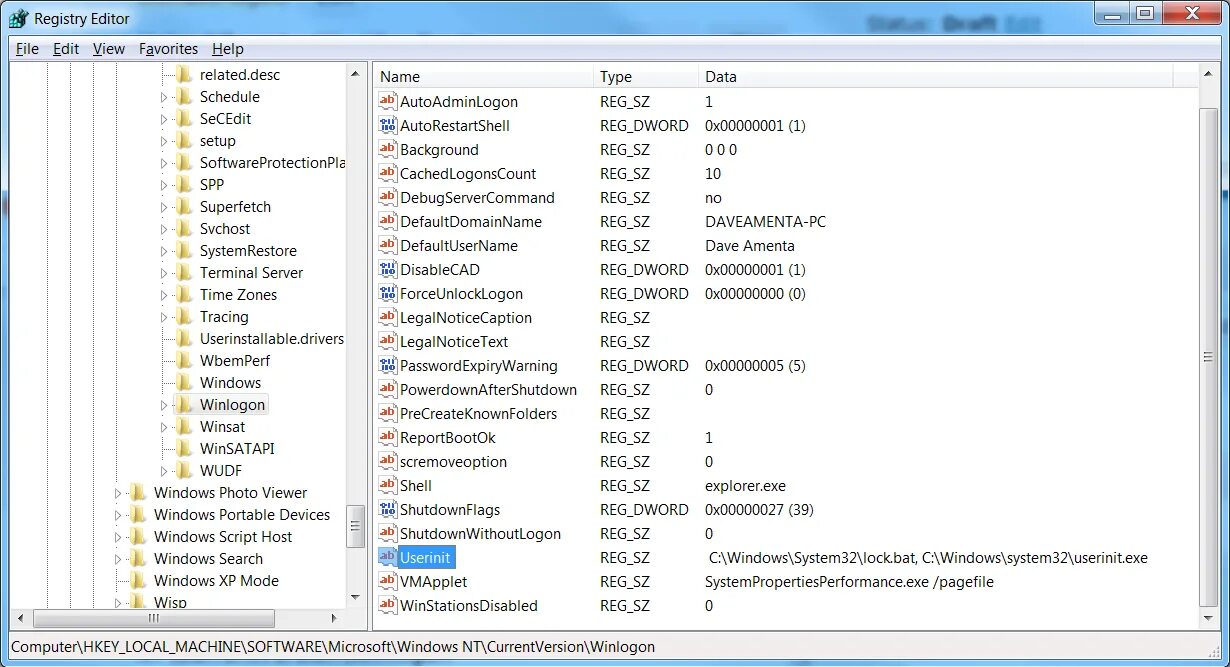Click the Userinit string value icon

tap(388, 557)
